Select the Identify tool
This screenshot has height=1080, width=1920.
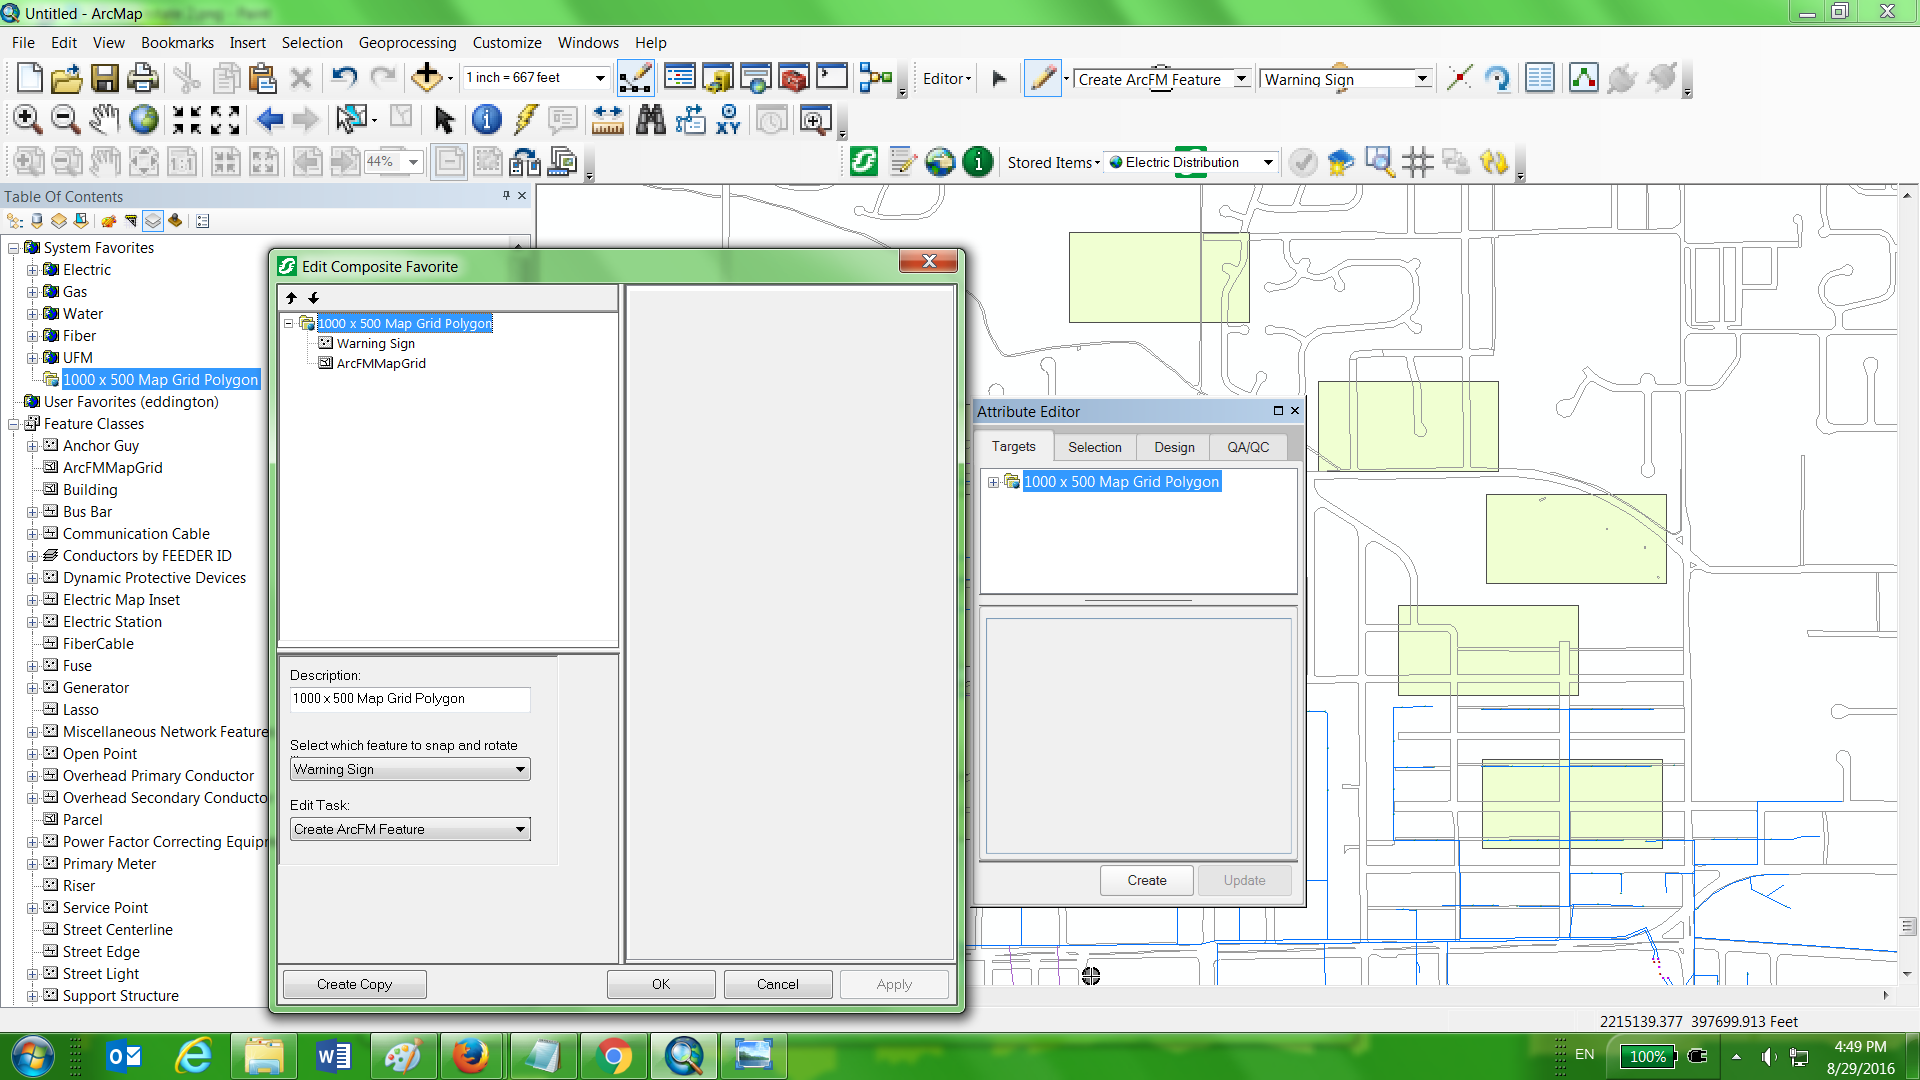tap(487, 119)
